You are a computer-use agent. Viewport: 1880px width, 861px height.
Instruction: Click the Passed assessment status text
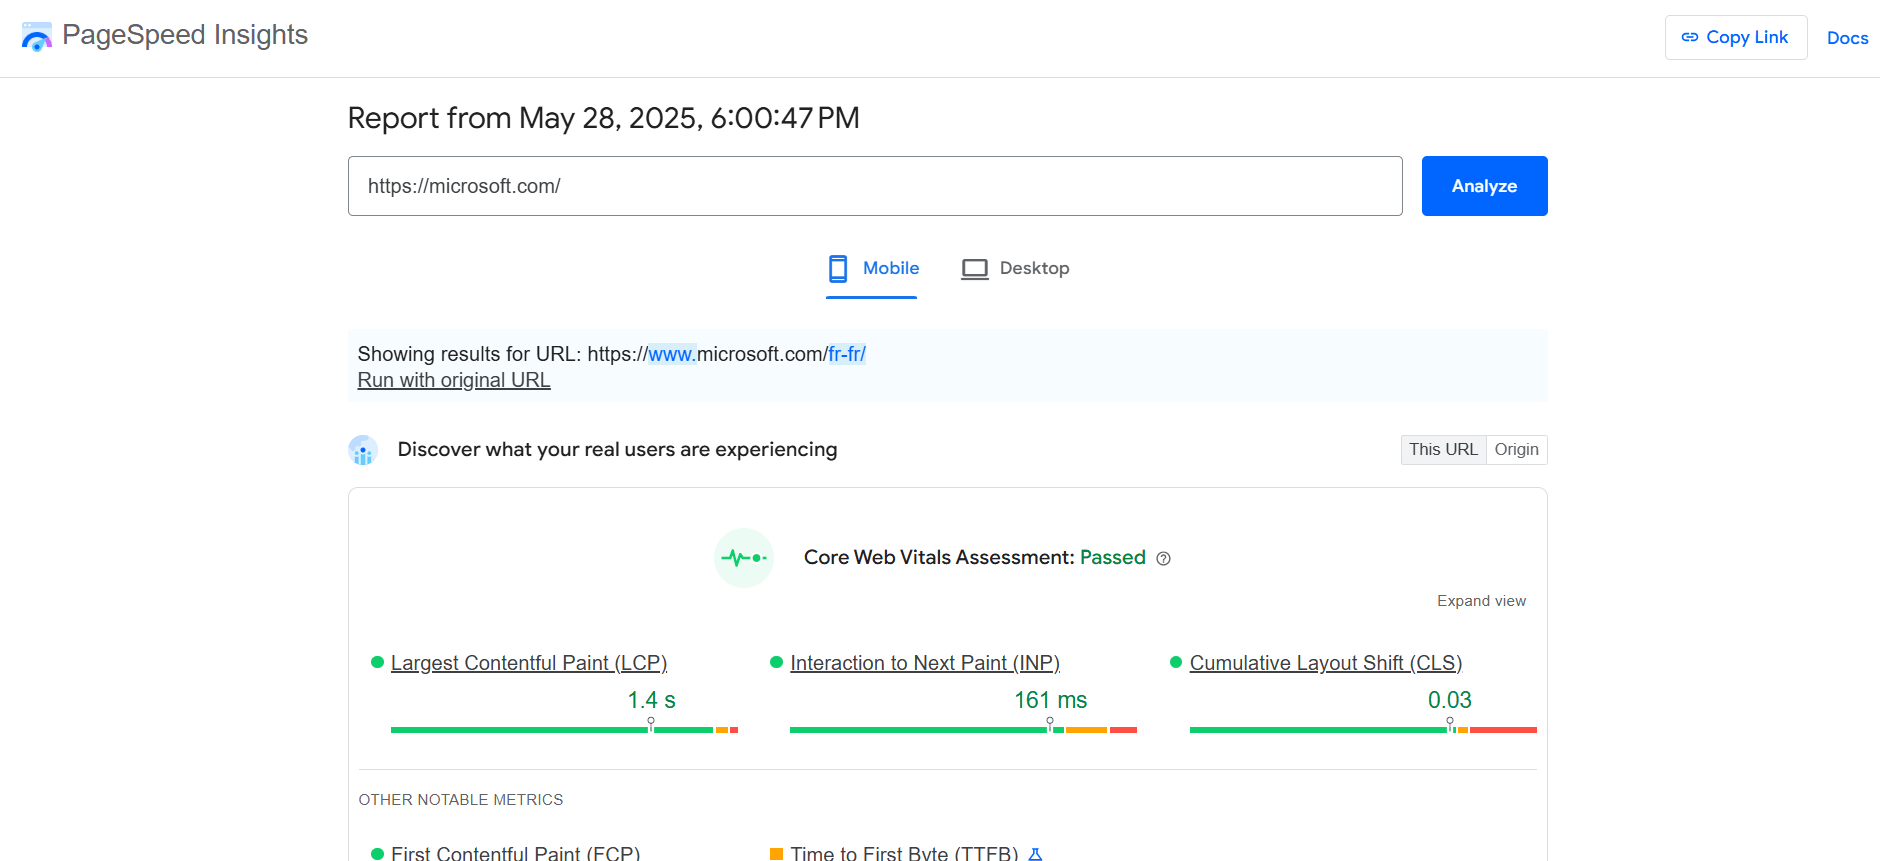1113,558
